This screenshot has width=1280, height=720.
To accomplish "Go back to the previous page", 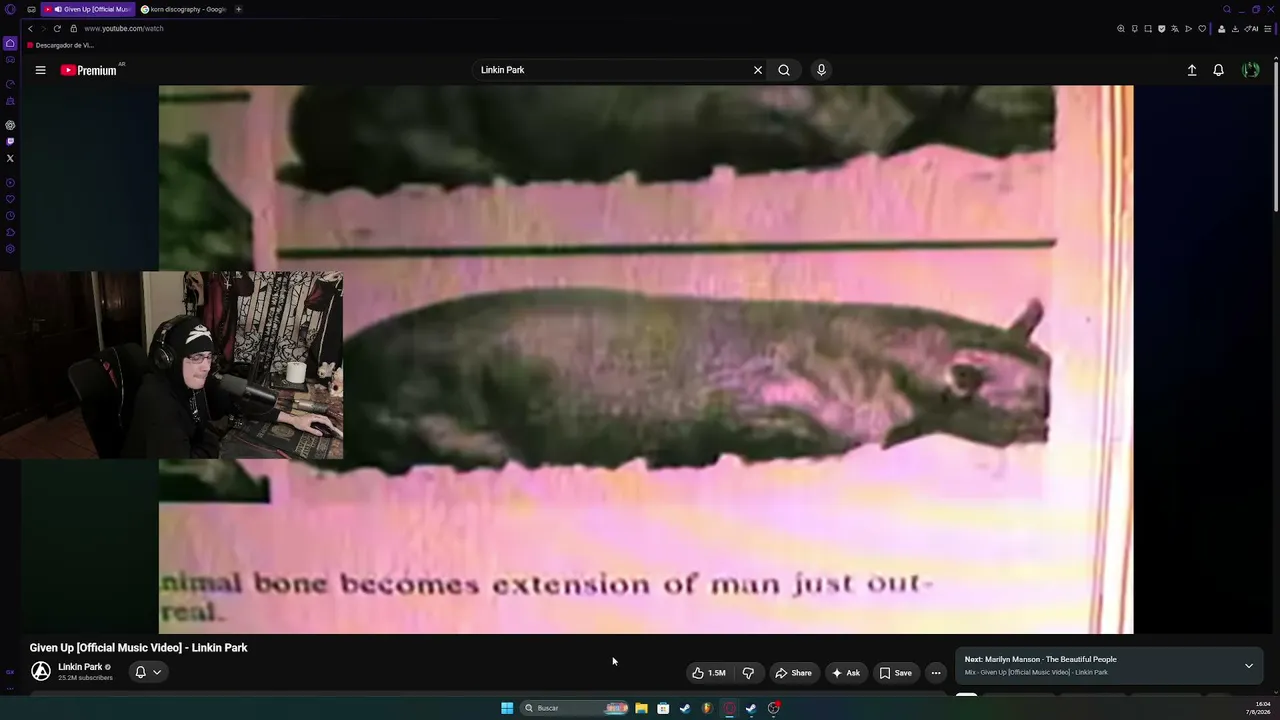I will (30, 29).
